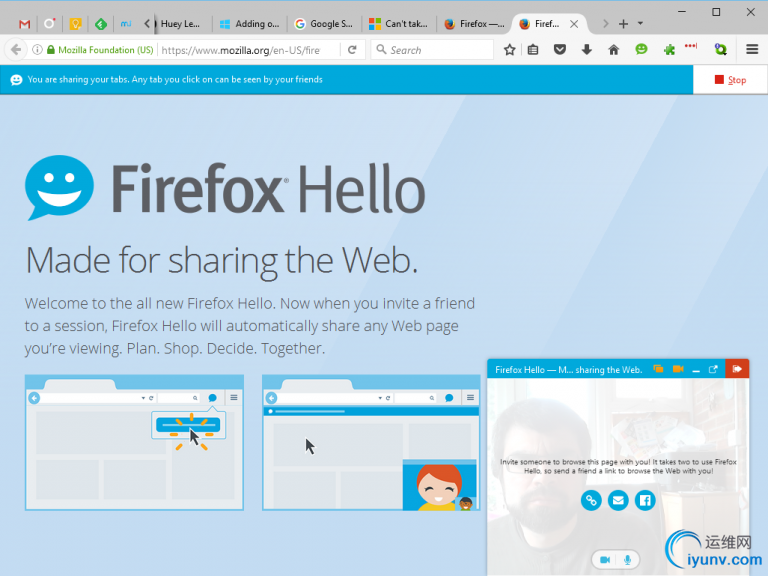Copy invitation link with chain icon

591,501
